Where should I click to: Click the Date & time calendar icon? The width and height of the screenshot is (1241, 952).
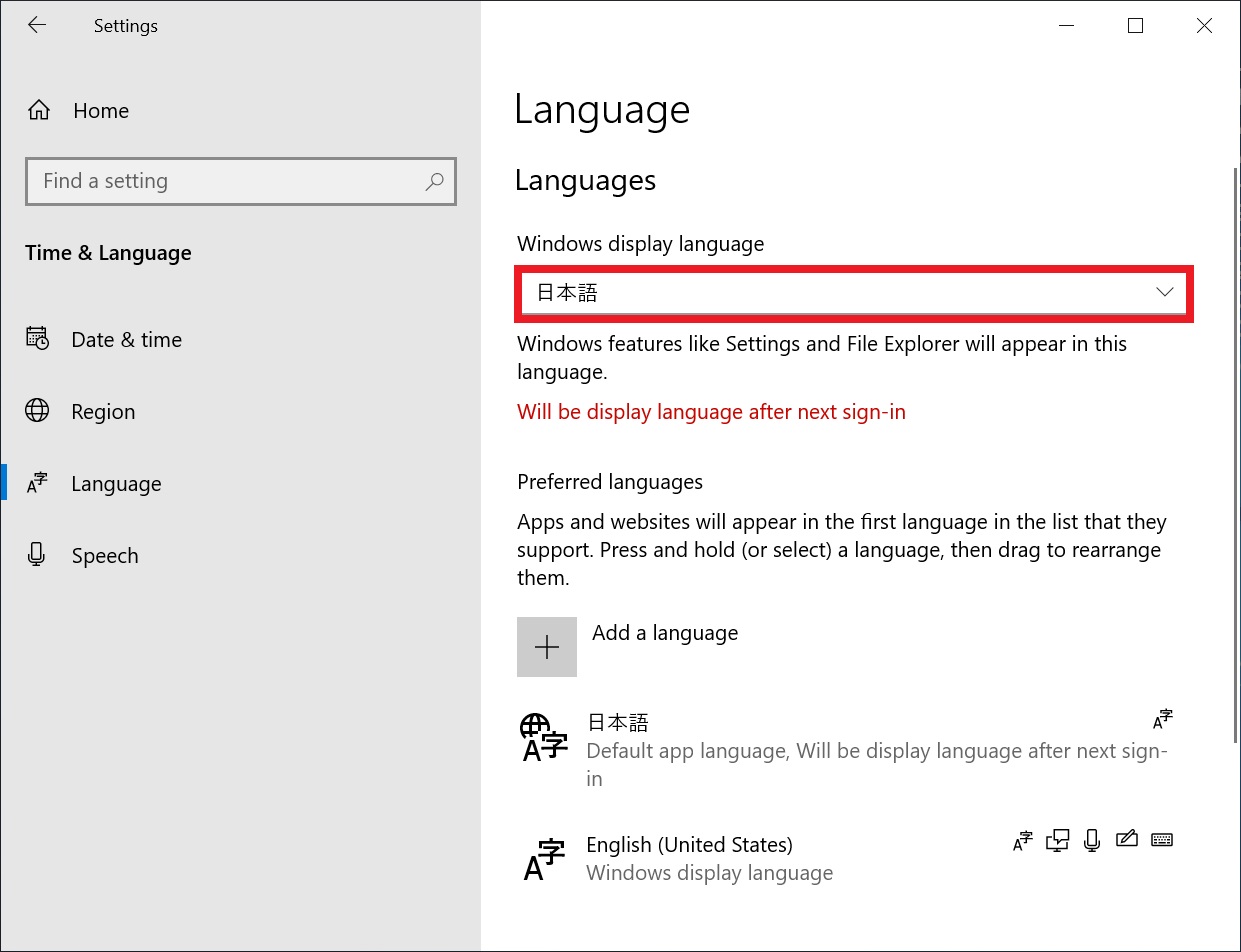pos(37,339)
